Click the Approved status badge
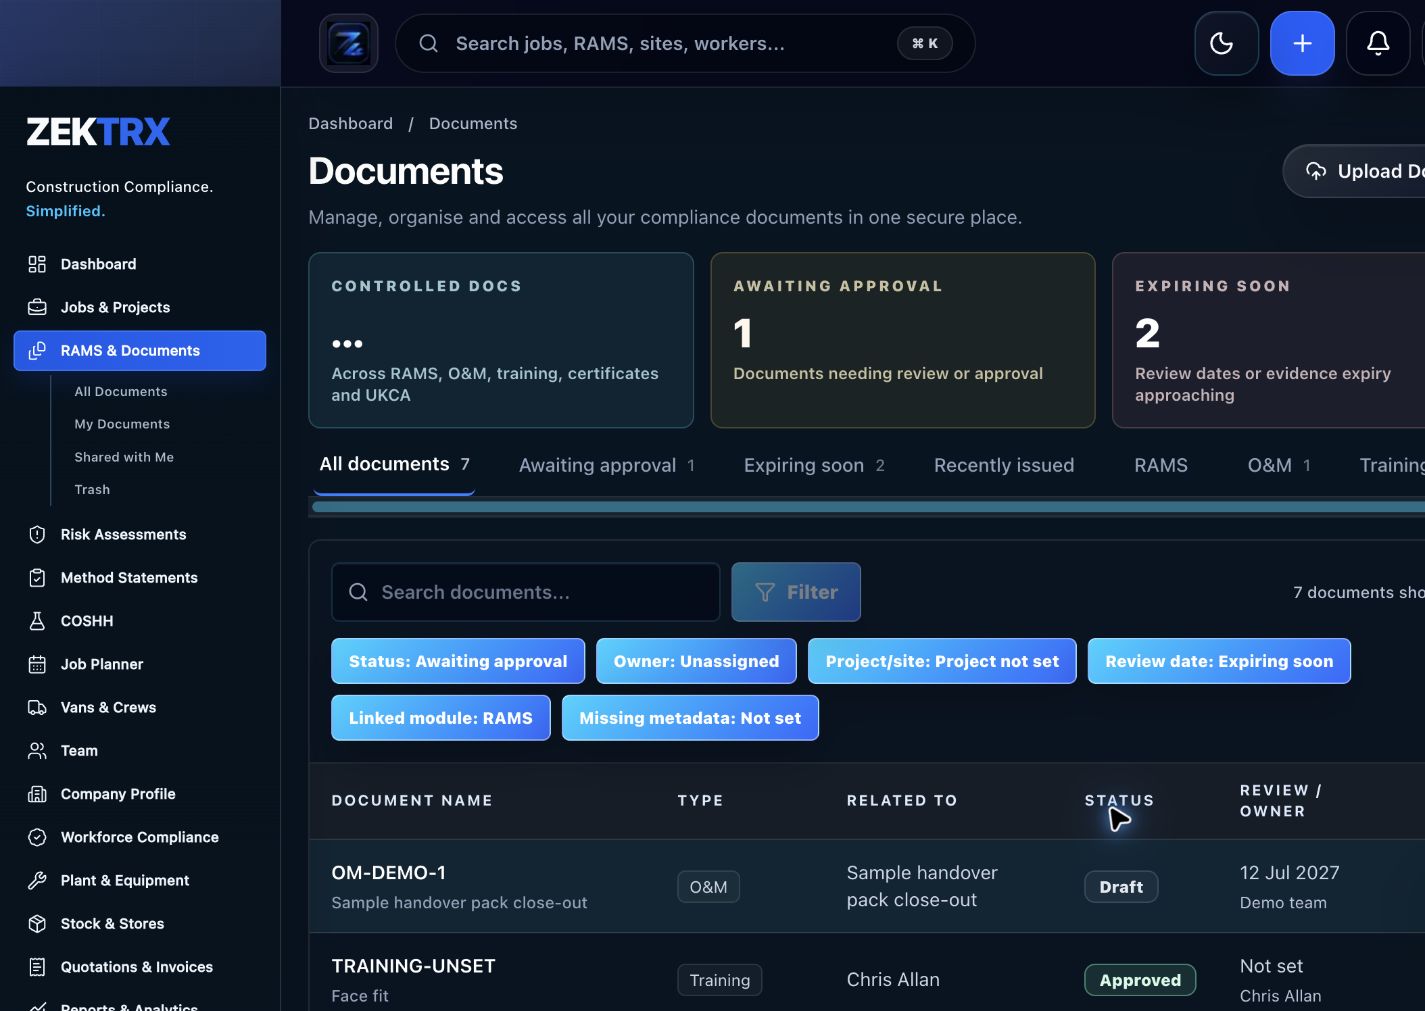Image resolution: width=1425 pixels, height=1011 pixels. tap(1140, 980)
